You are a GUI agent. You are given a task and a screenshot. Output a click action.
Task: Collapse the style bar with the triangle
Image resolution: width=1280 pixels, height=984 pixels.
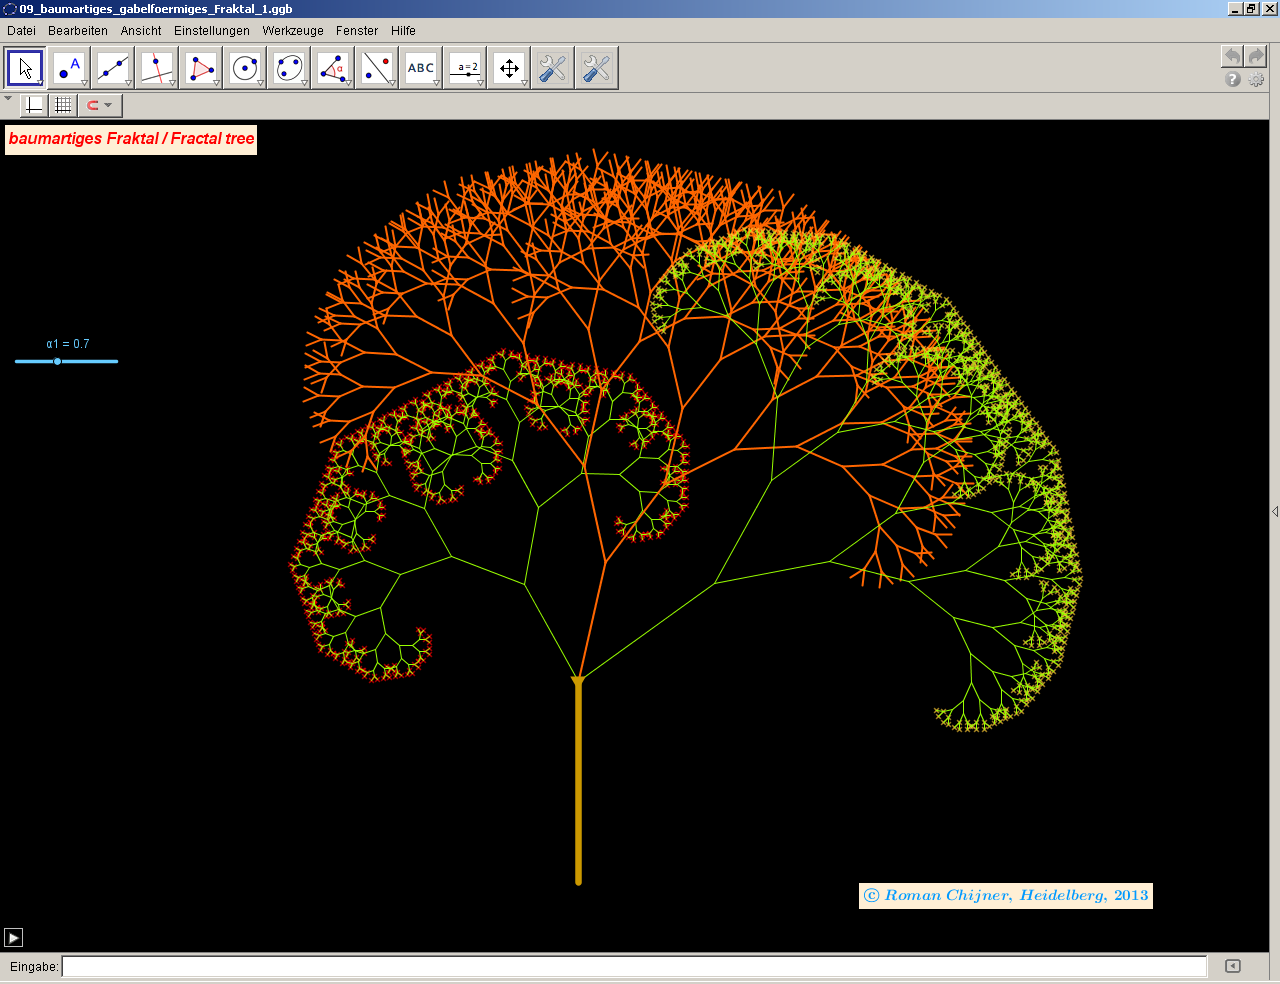[x=8, y=99]
